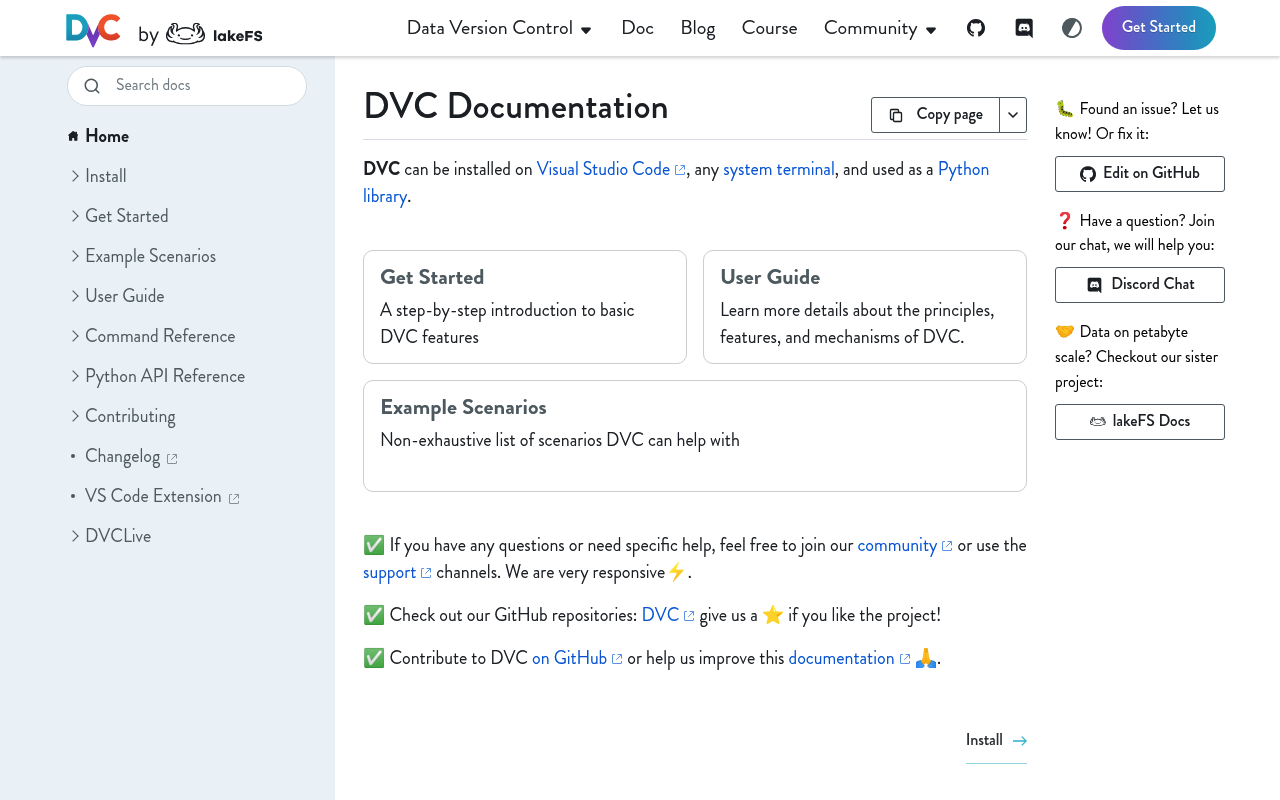The width and height of the screenshot is (1280, 800).
Task: Open the GitHub icon in the header
Action: (976, 28)
